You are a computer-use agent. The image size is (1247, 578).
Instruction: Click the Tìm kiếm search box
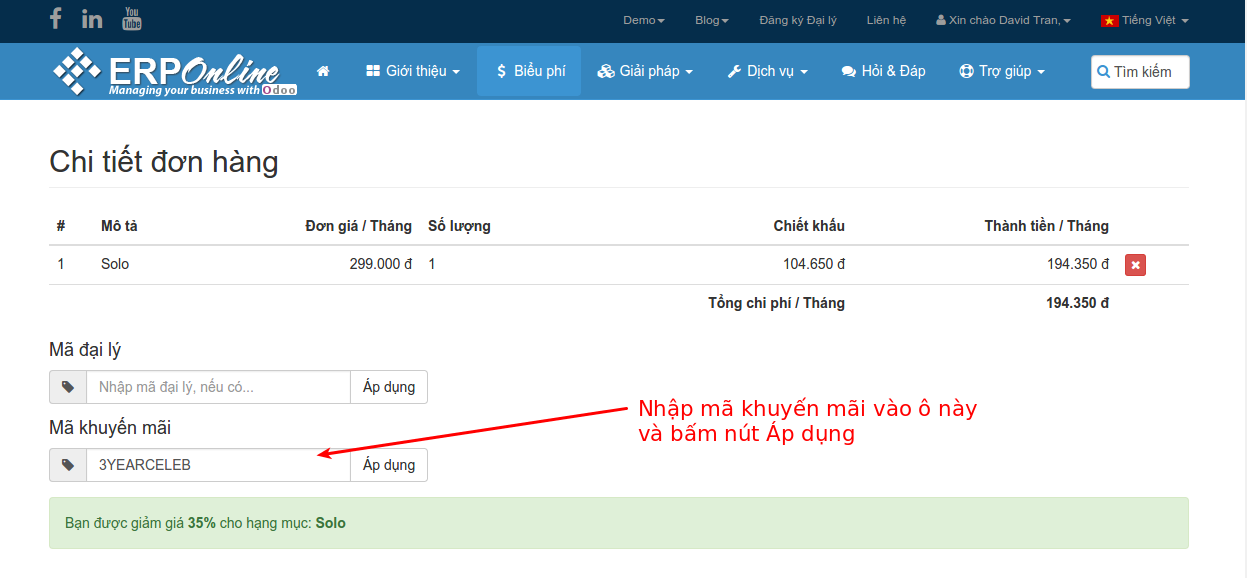point(1140,72)
